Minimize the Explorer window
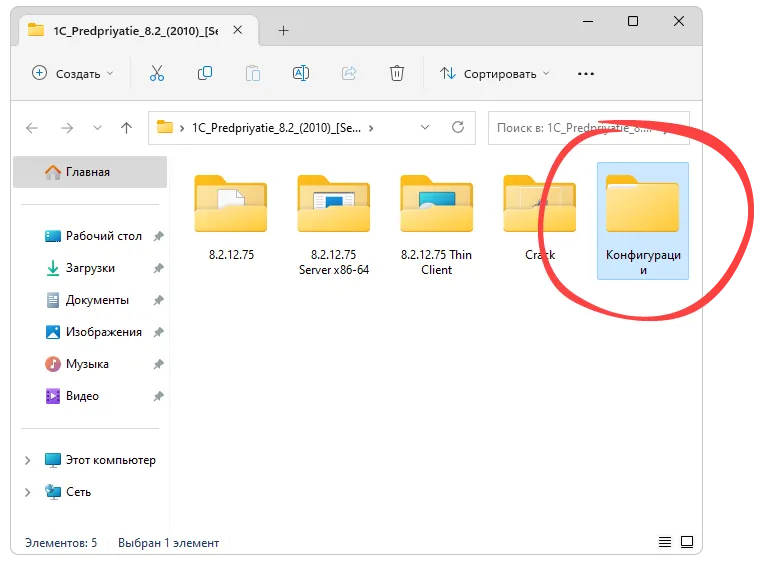Viewport: 774px width, 564px height. point(588,21)
